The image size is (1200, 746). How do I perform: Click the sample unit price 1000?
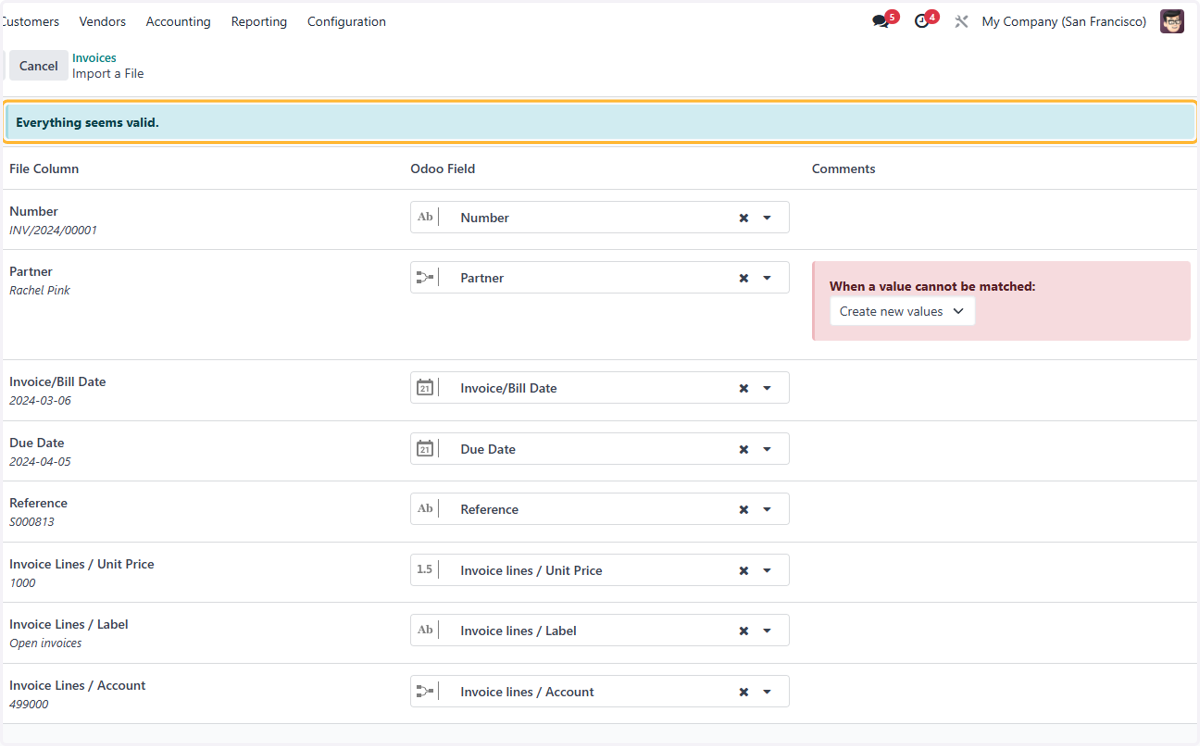coord(22,583)
